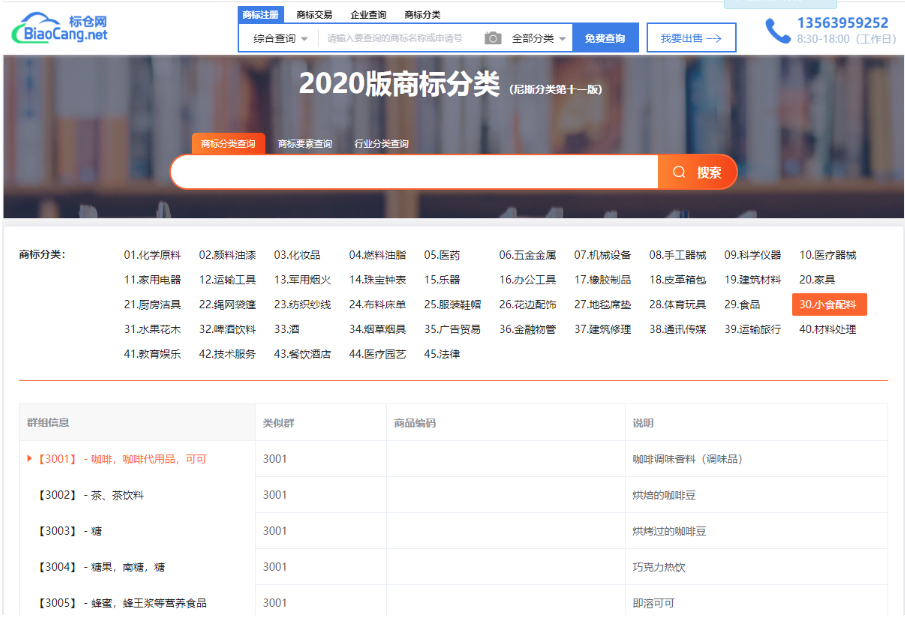Switch to the 商标交易 top tab
This screenshot has width=905, height=639.
[x=314, y=15]
